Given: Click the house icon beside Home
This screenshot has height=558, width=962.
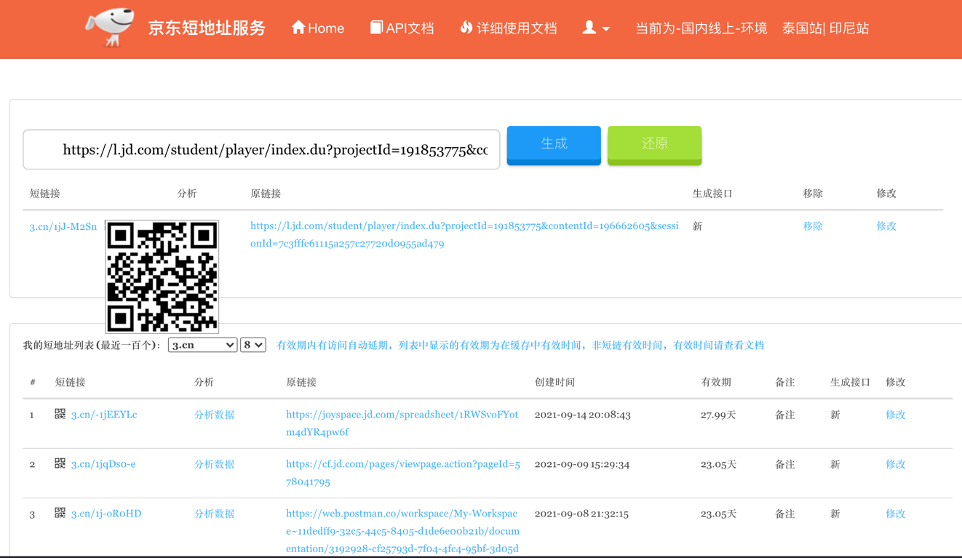Looking at the screenshot, I should [x=298, y=28].
